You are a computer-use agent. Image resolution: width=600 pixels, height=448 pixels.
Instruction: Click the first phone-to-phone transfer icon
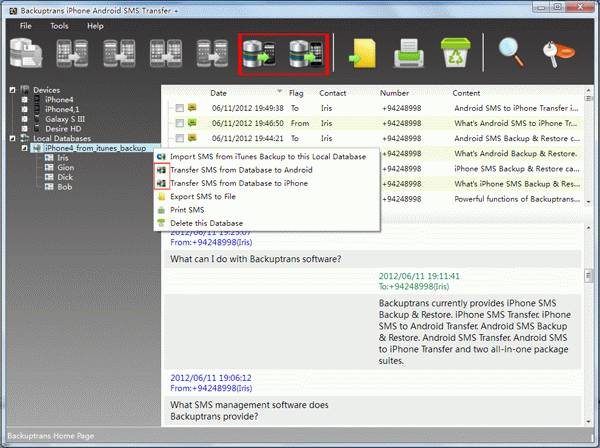[72, 54]
